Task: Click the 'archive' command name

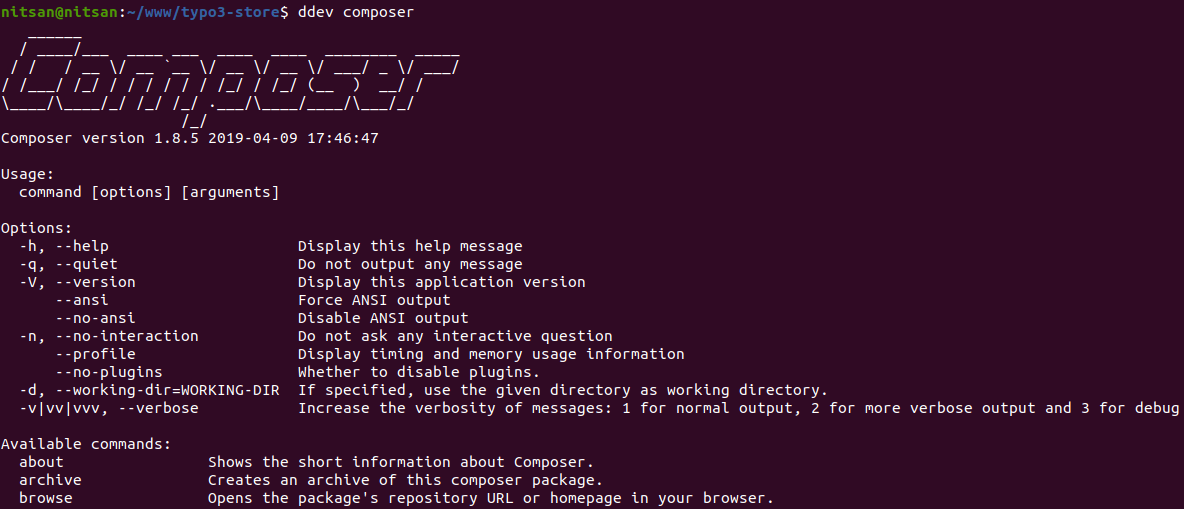Action: [x=50, y=480]
